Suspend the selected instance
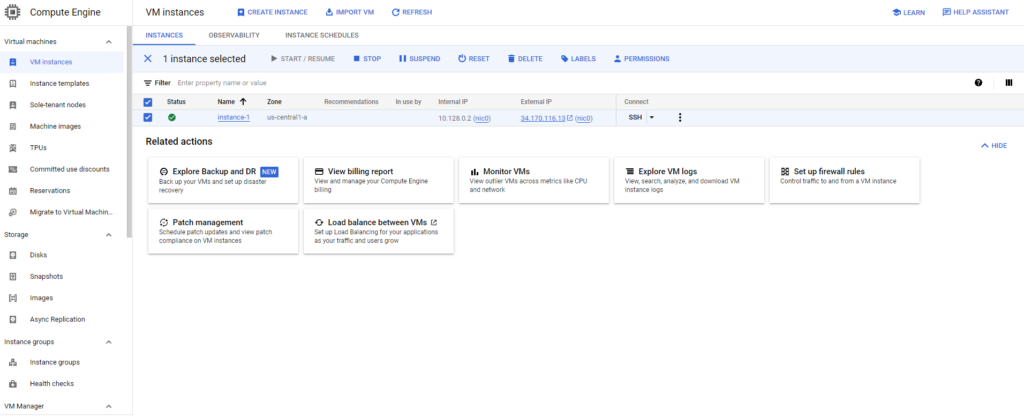The width and height of the screenshot is (1024, 416). click(x=419, y=59)
